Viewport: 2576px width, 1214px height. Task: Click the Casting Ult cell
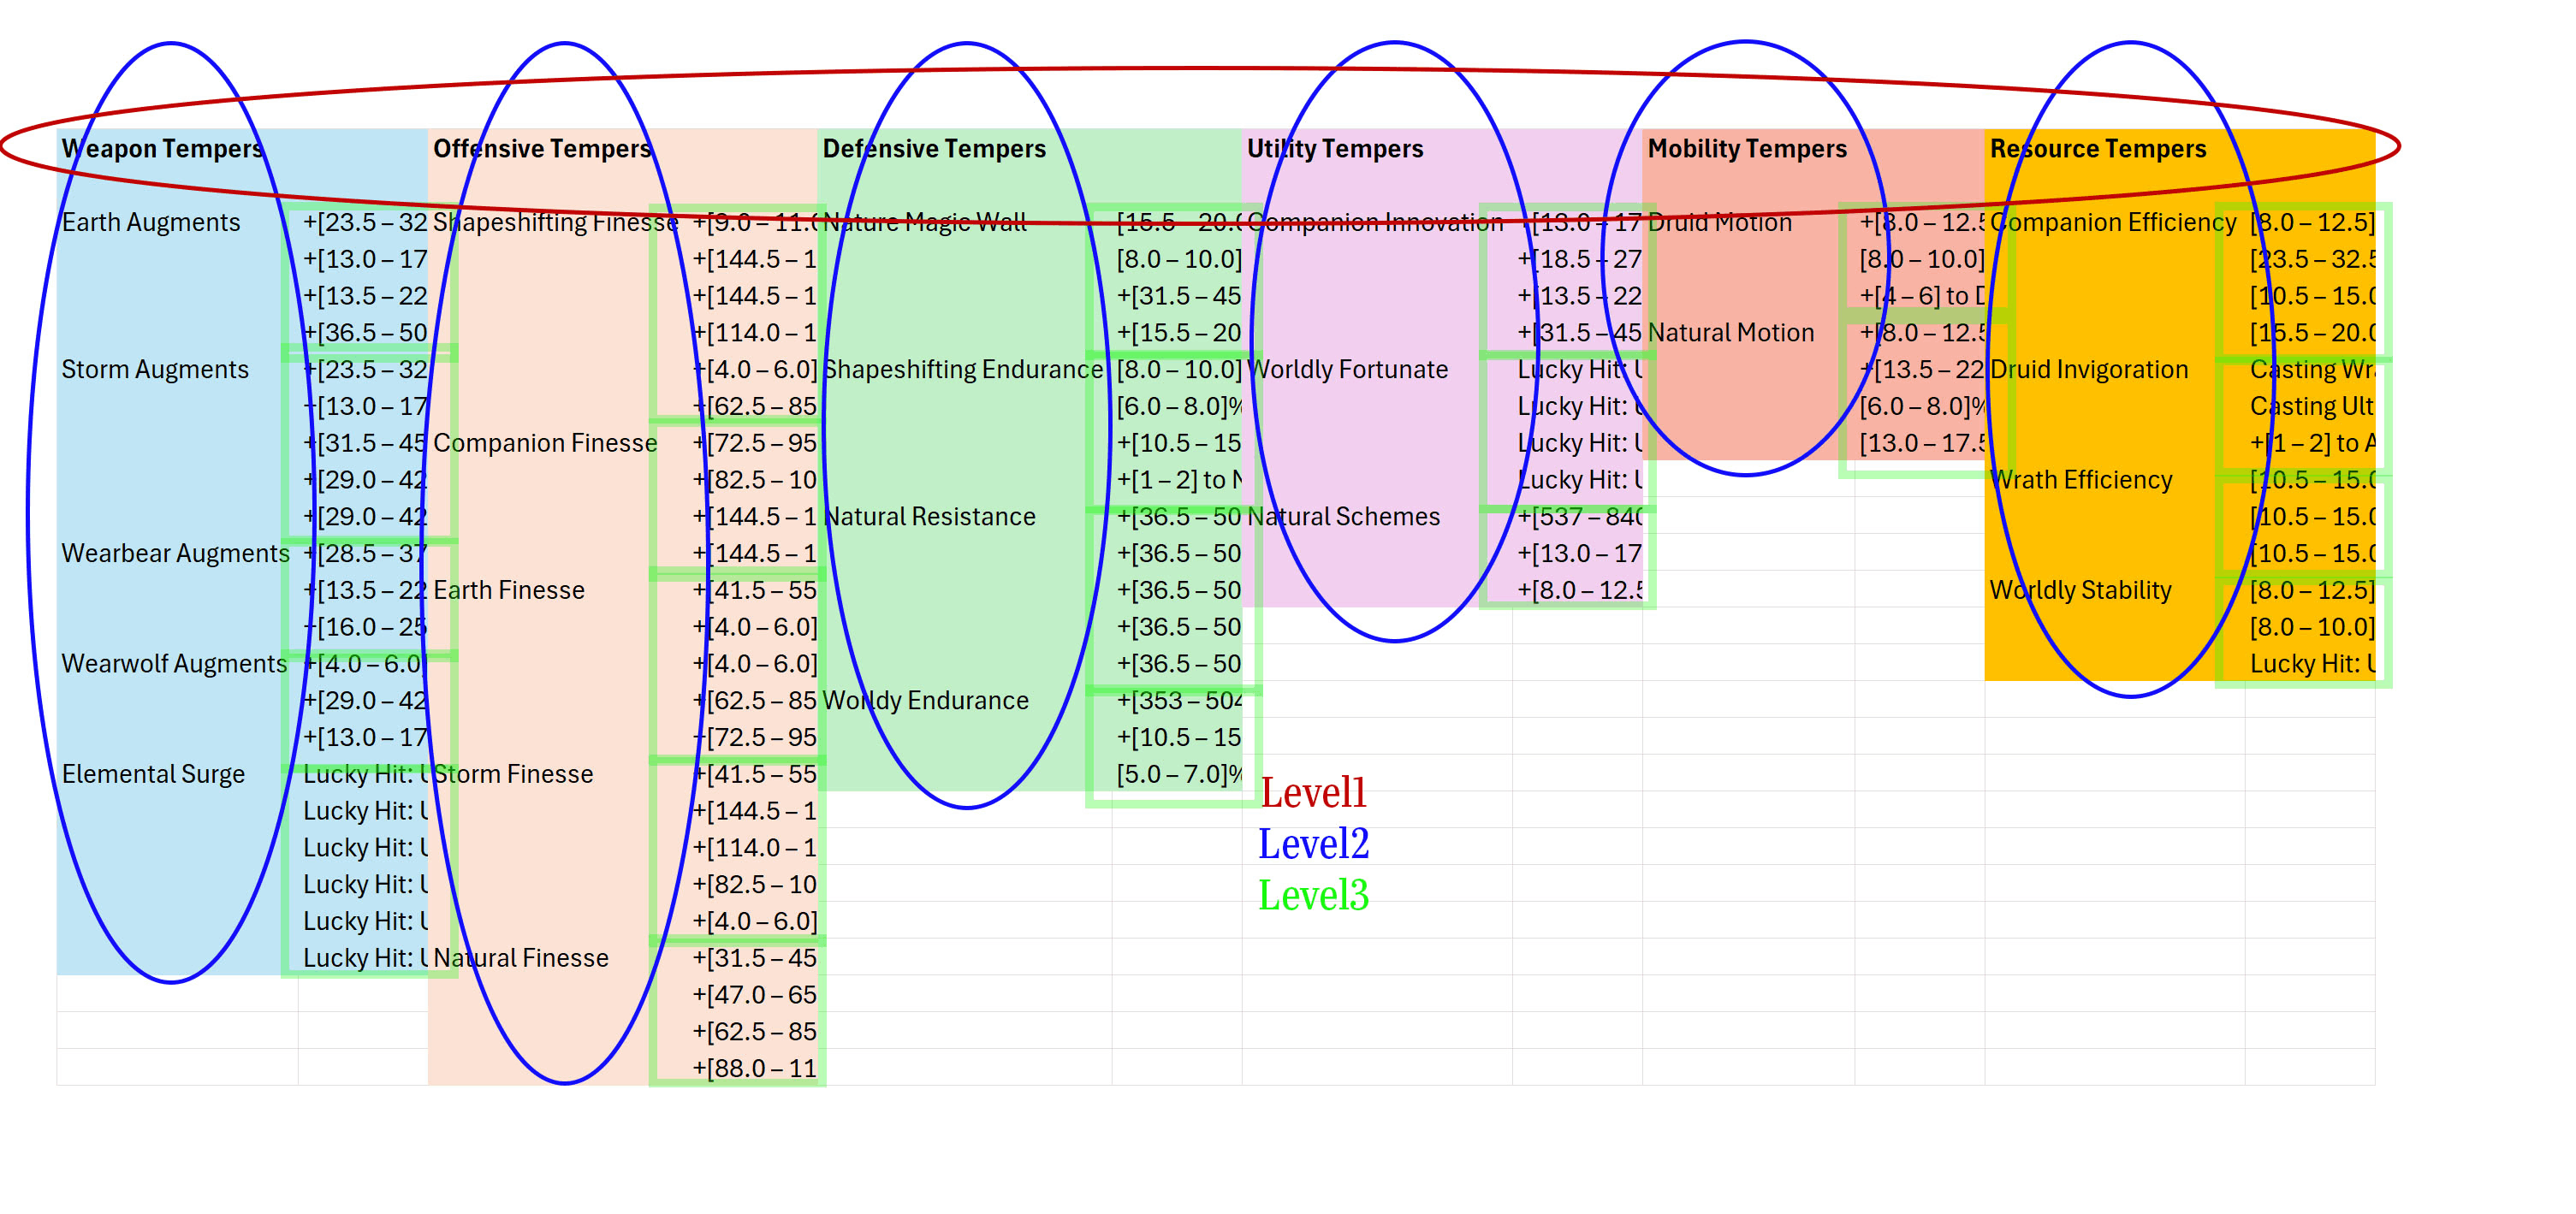[2310, 406]
